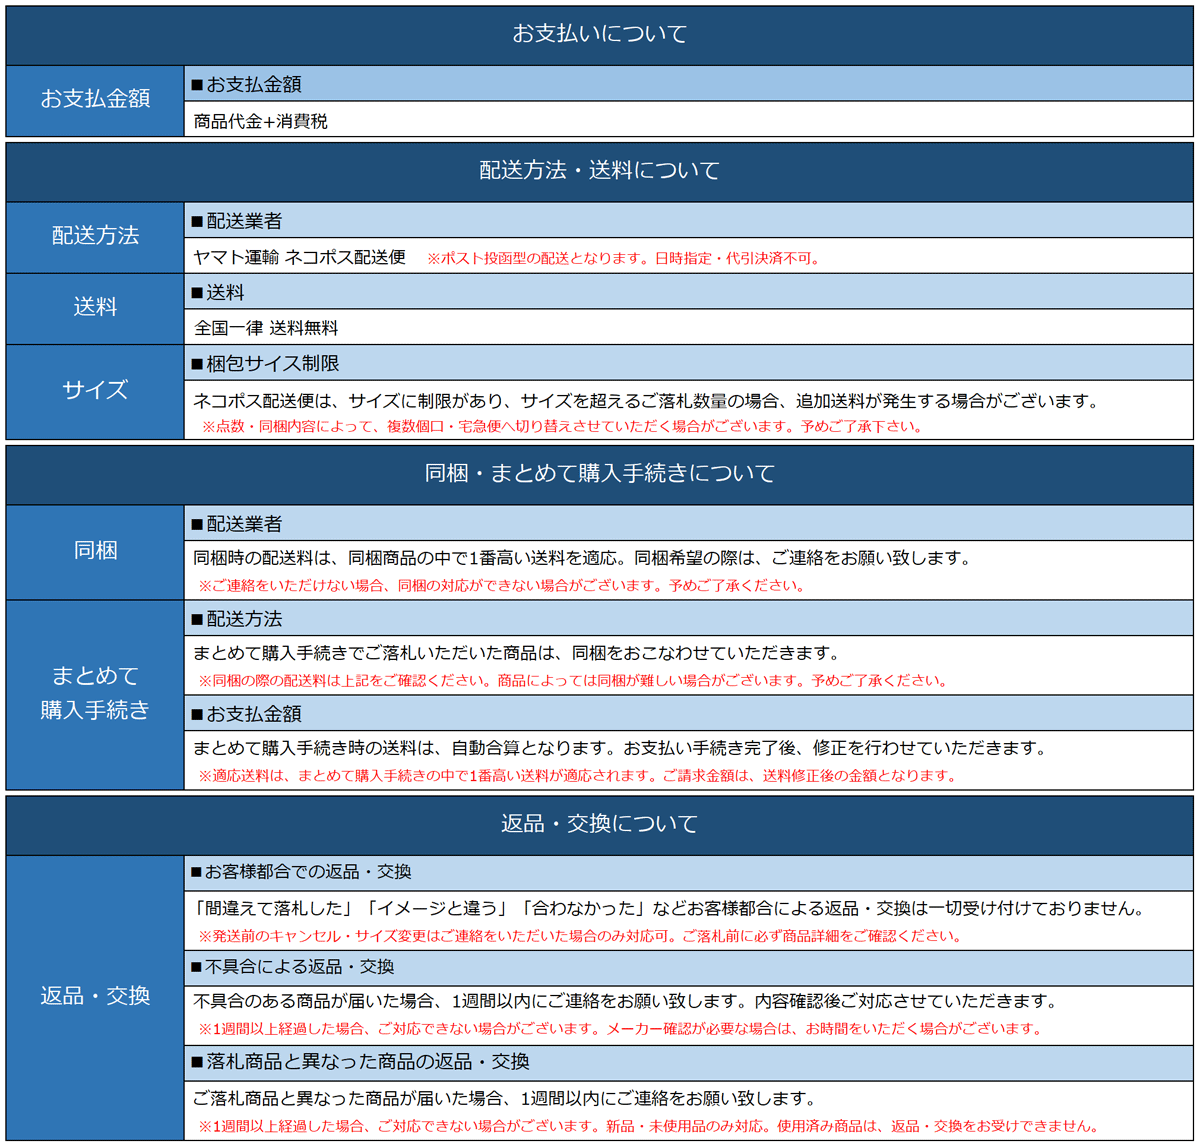The image size is (1200, 1147).
Task: Click the sentence starting 同梱時の配送料は
Action: (582, 558)
